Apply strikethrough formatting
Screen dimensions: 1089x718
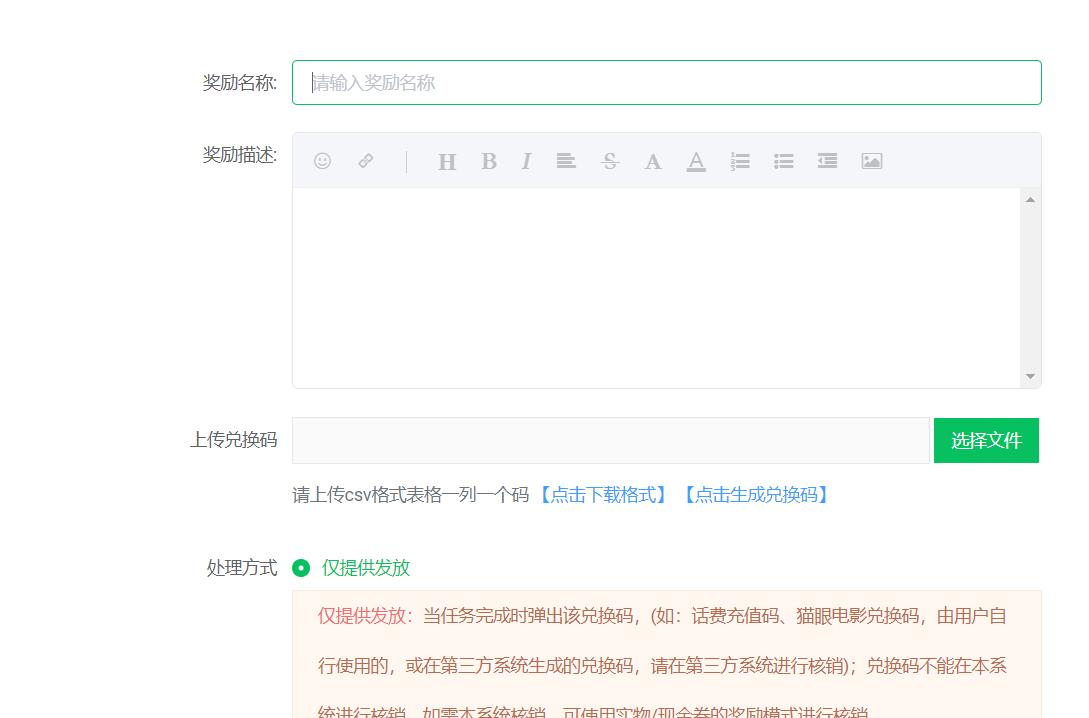[x=610, y=162]
